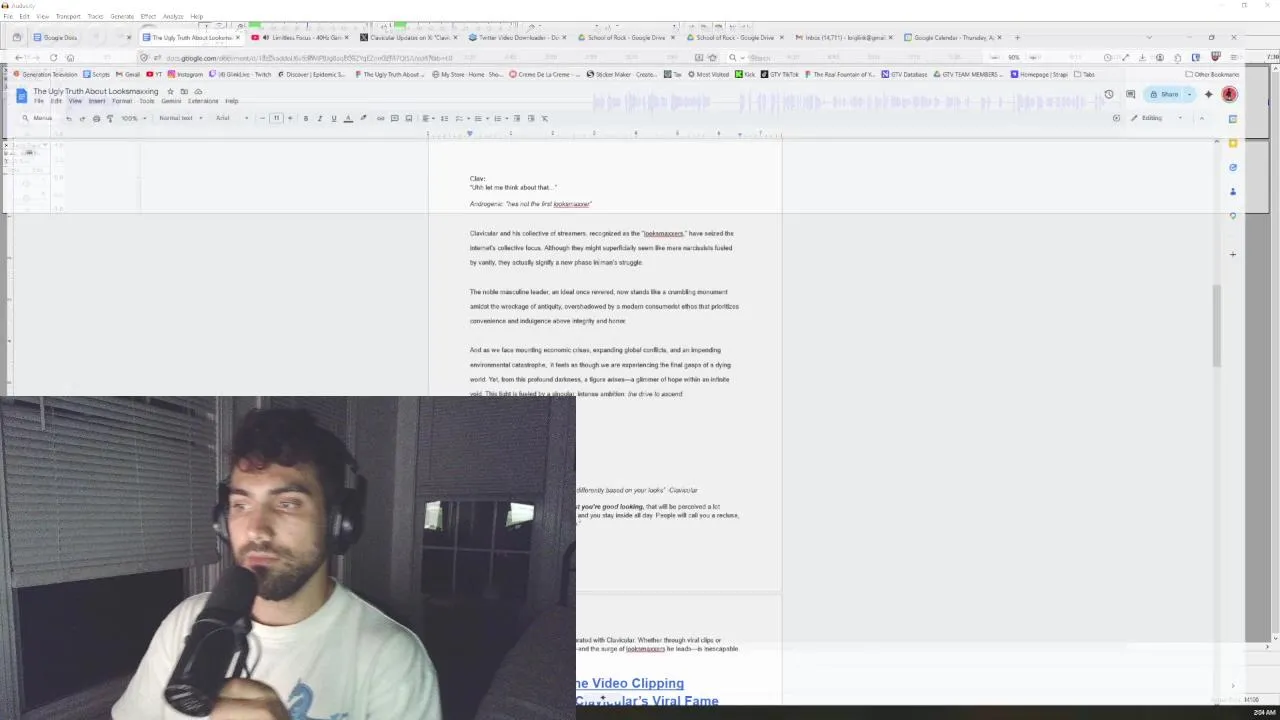Open Audacity Effect menu
Viewport: 1280px width, 720px height.
(x=148, y=16)
